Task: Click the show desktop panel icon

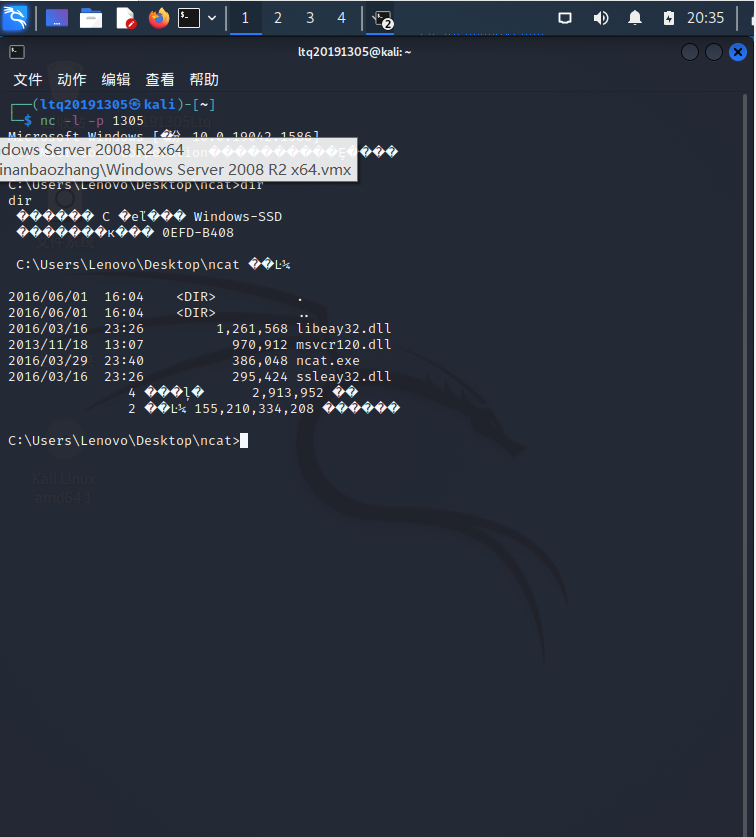Action: pos(57,18)
